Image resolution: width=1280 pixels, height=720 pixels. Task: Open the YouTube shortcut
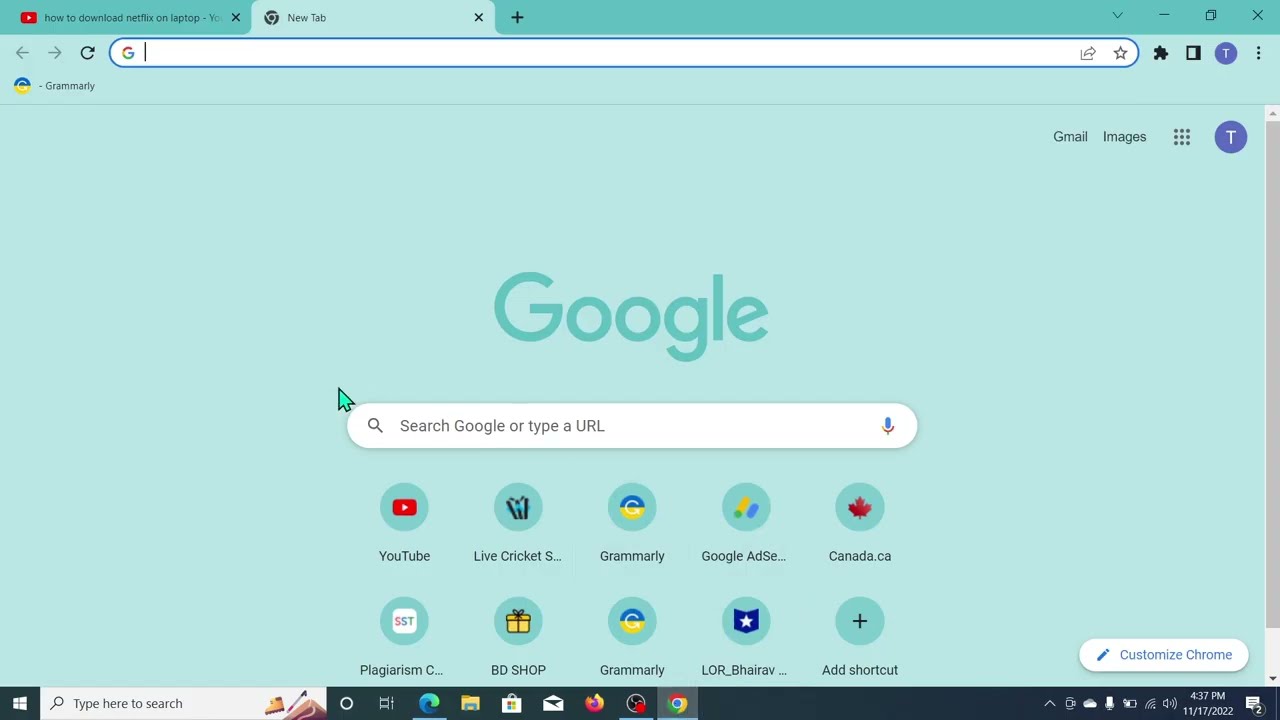404,525
